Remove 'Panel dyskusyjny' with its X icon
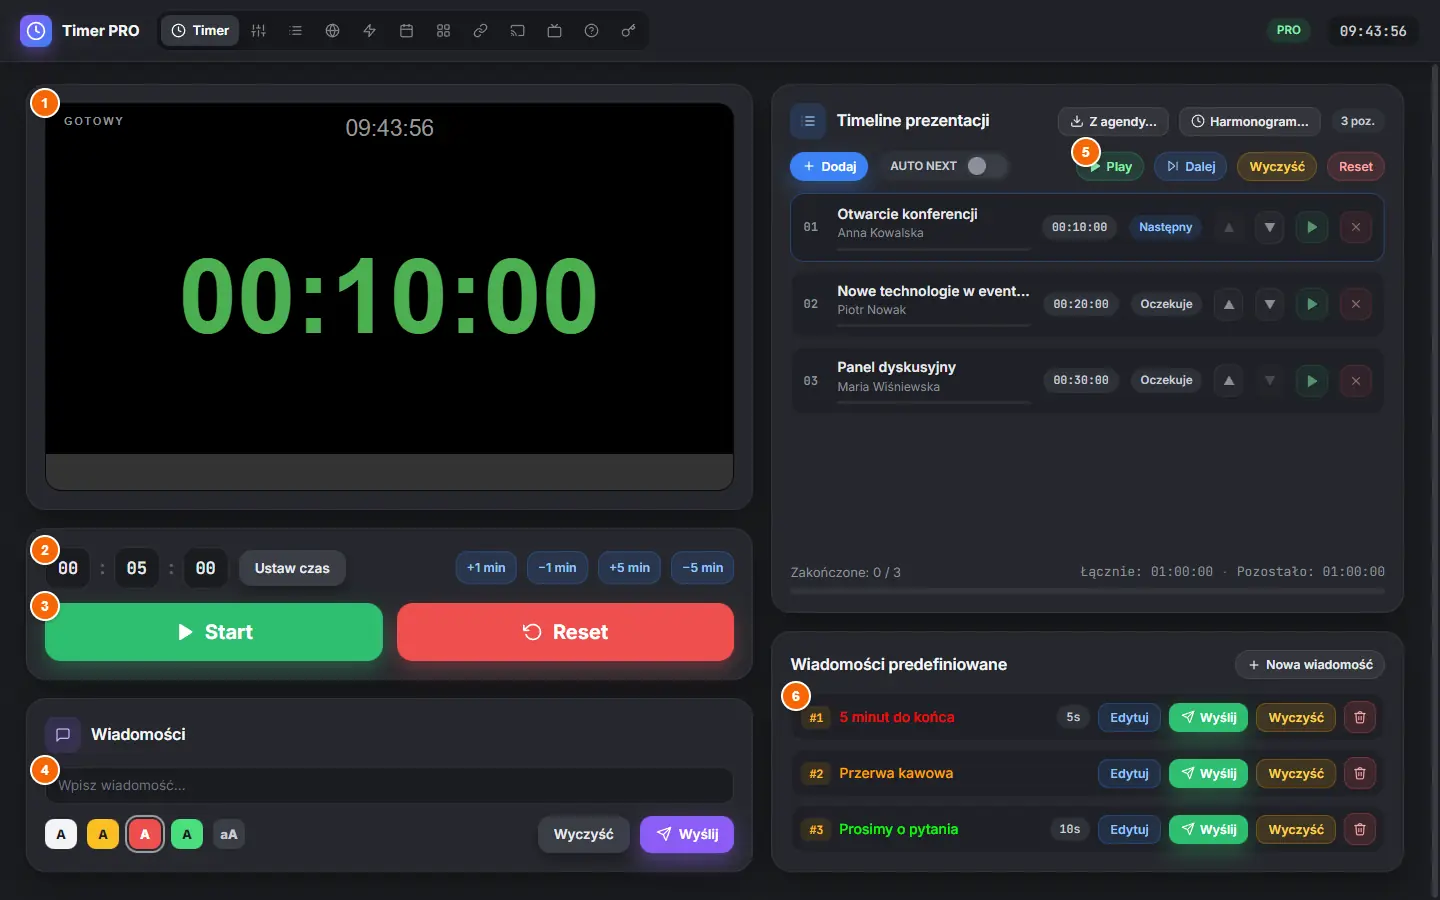Viewport: 1440px width, 900px height. point(1356,381)
